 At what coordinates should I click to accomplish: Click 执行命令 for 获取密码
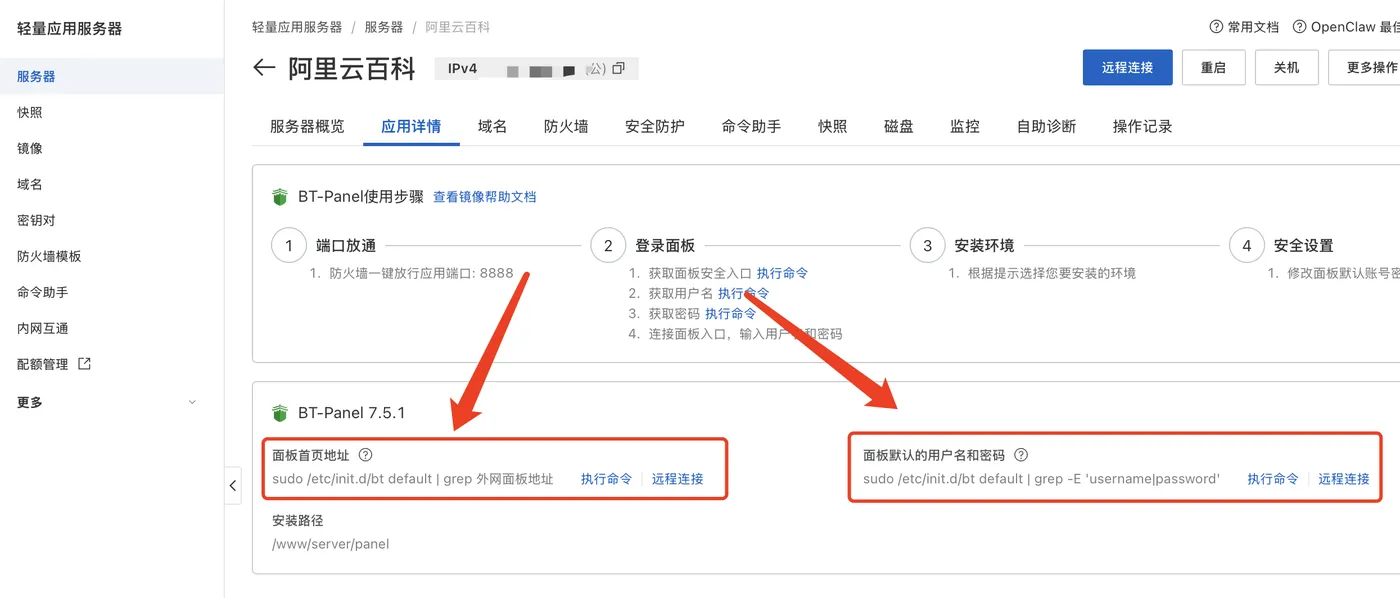[730, 313]
